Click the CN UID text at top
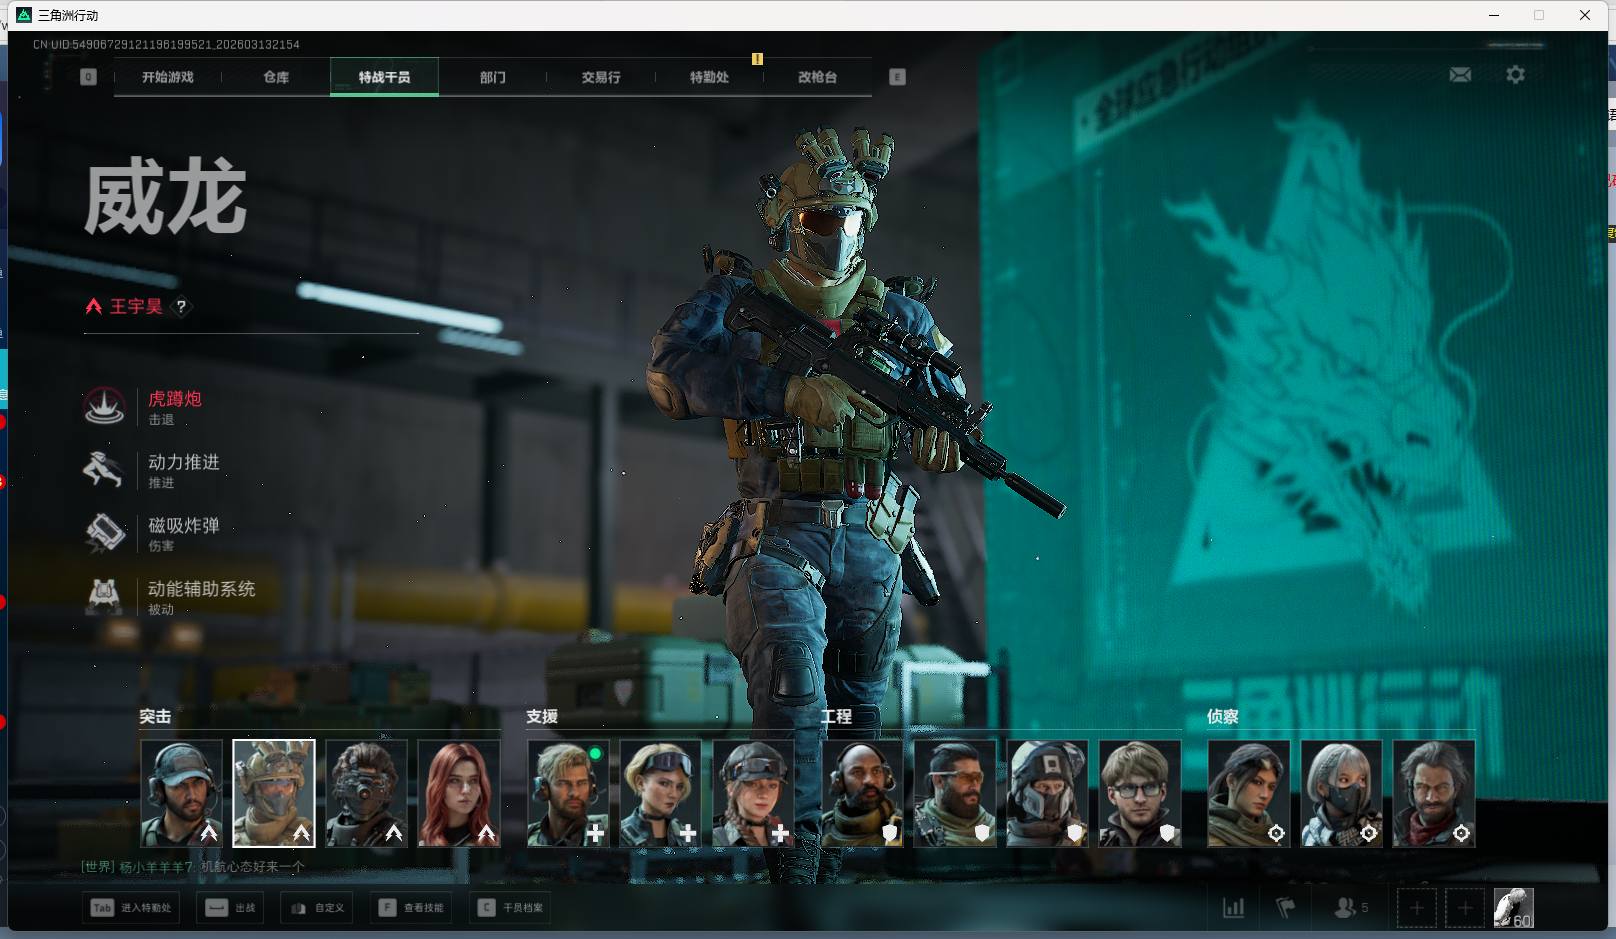Image resolution: width=1616 pixels, height=939 pixels. click(x=166, y=44)
